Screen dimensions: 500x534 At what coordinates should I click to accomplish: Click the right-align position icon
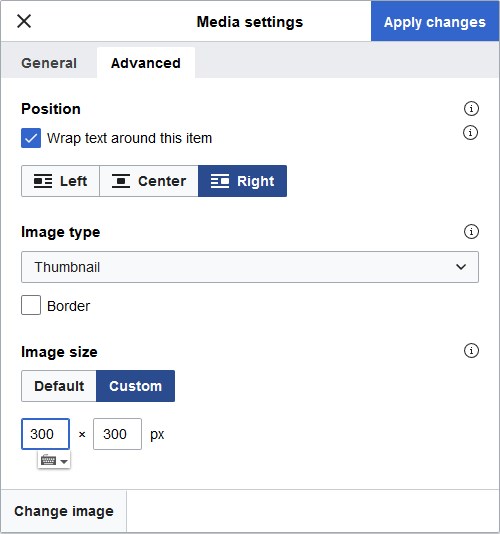220,181
